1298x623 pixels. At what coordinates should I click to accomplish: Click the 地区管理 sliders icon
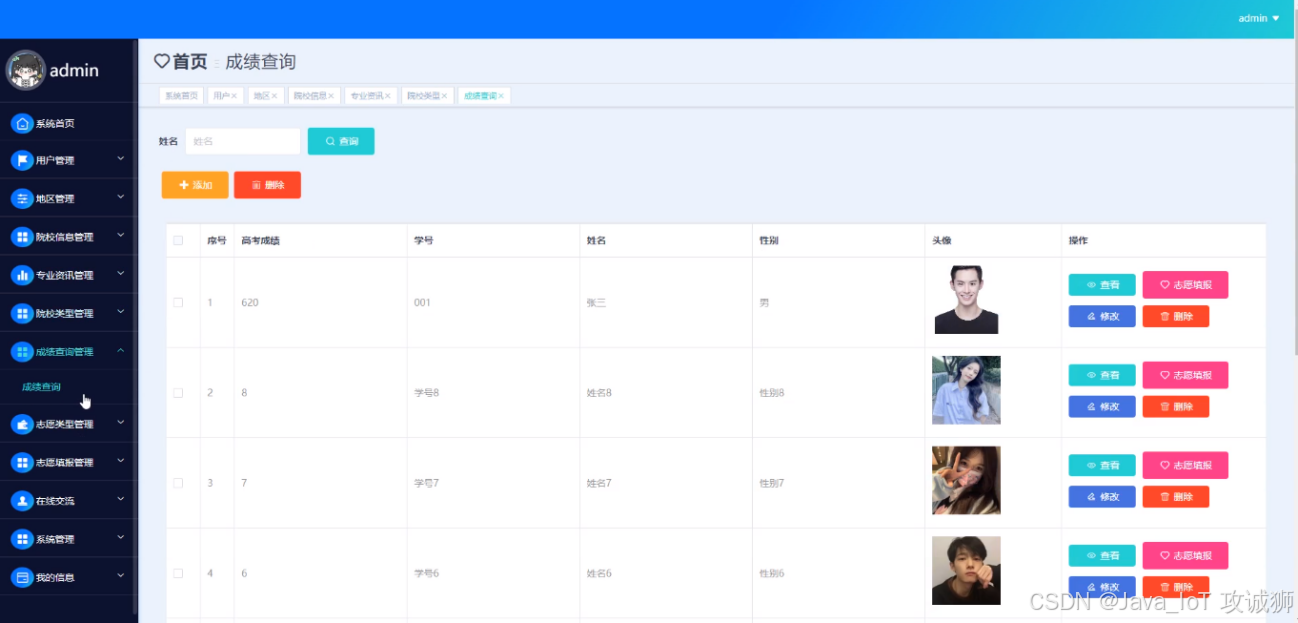pyautogui.click(x=22, y=198)
